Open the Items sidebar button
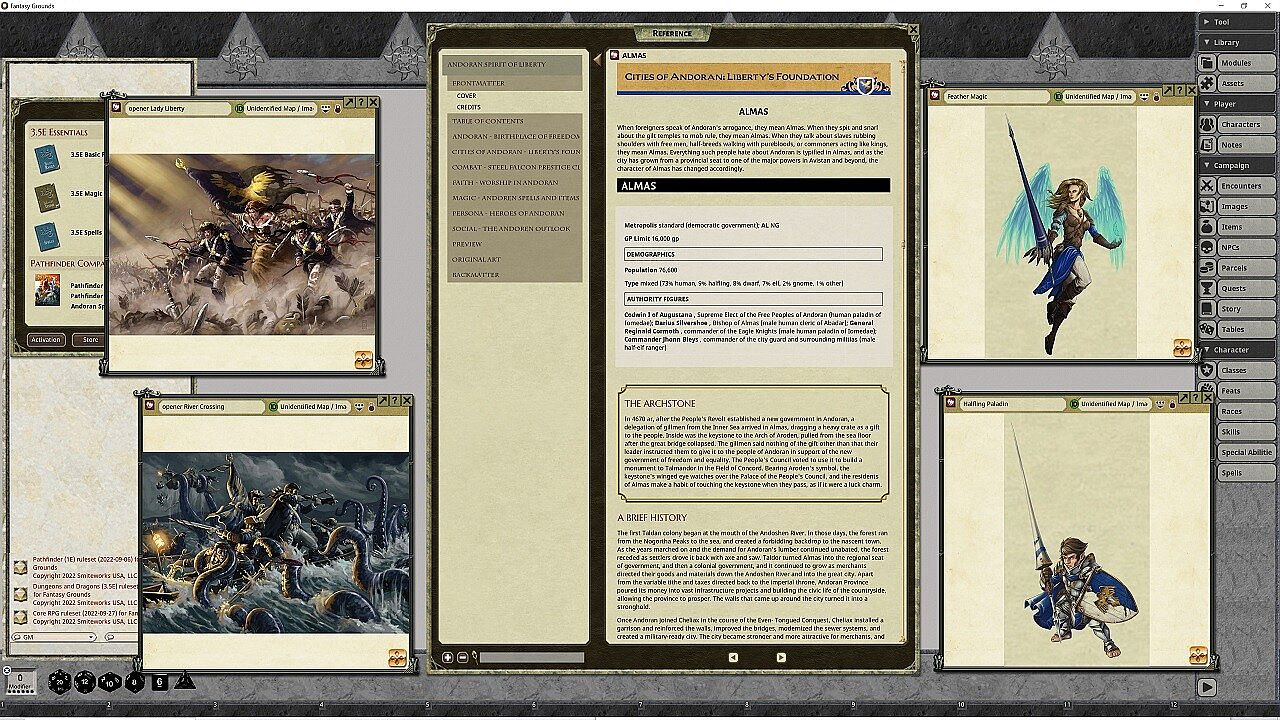The height and width of the screenshot is (720, 1280). click(1236, 227)
